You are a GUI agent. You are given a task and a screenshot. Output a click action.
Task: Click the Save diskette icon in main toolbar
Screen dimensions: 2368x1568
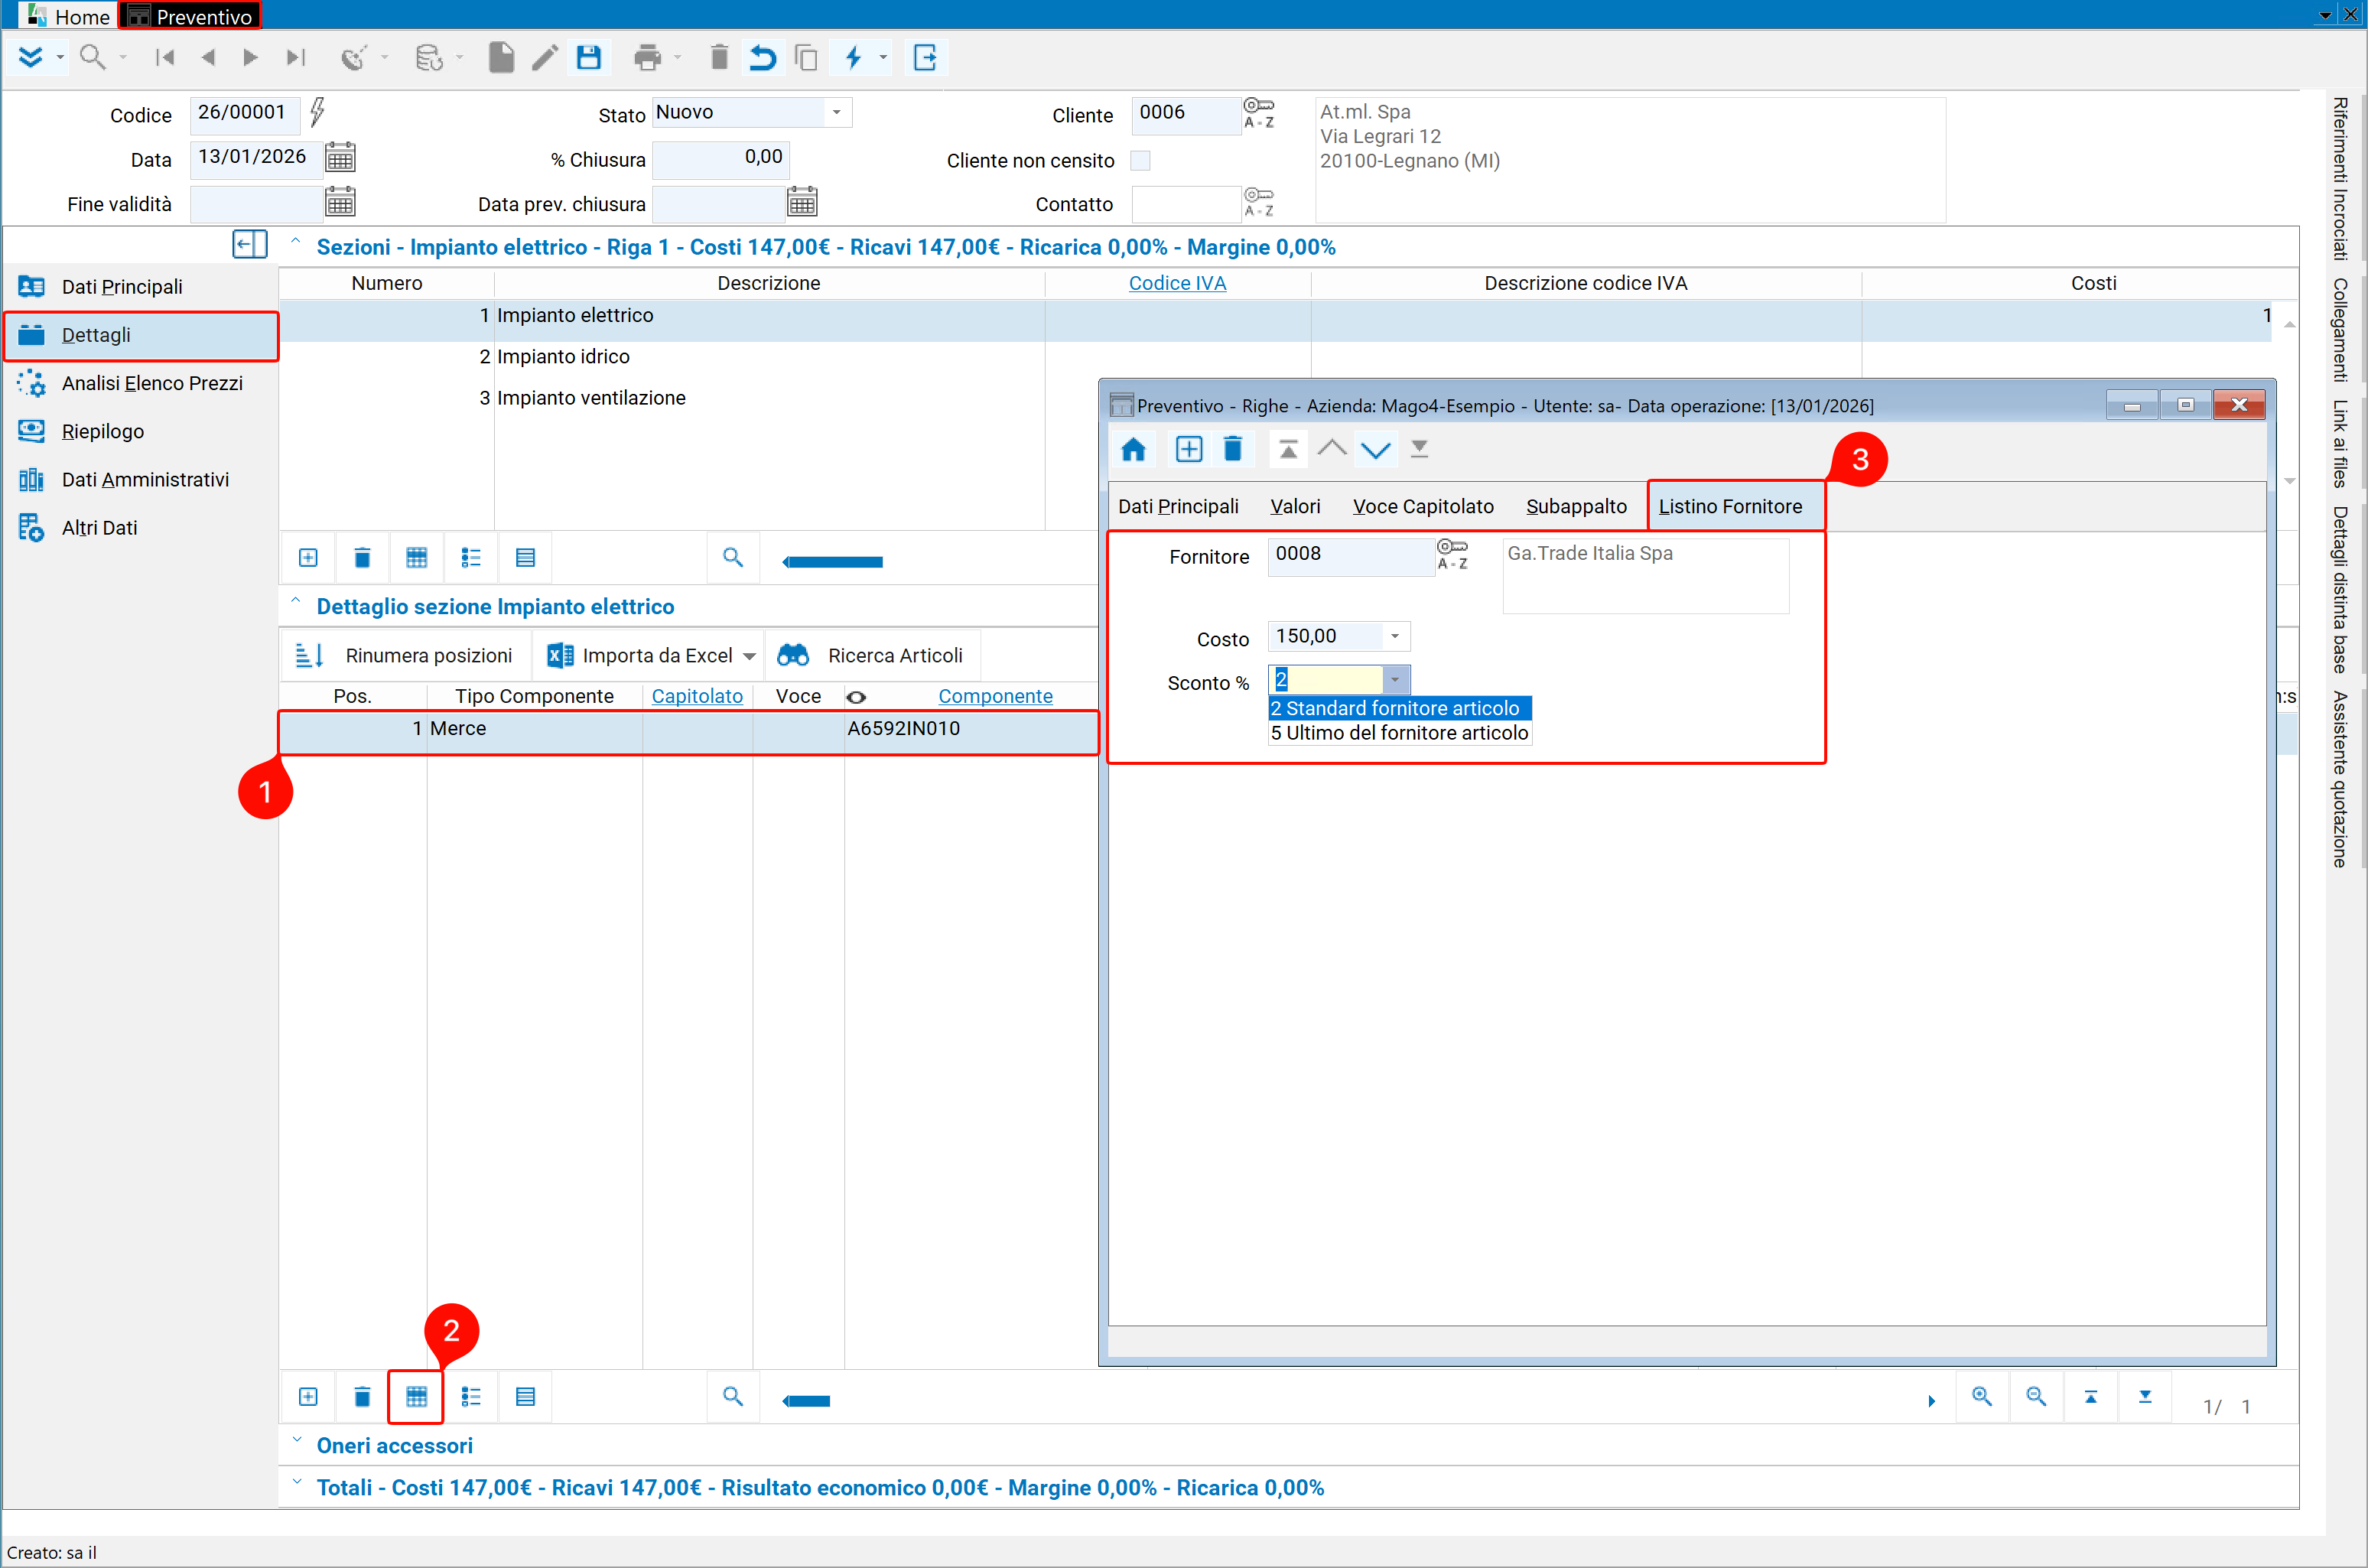[589, 58]
